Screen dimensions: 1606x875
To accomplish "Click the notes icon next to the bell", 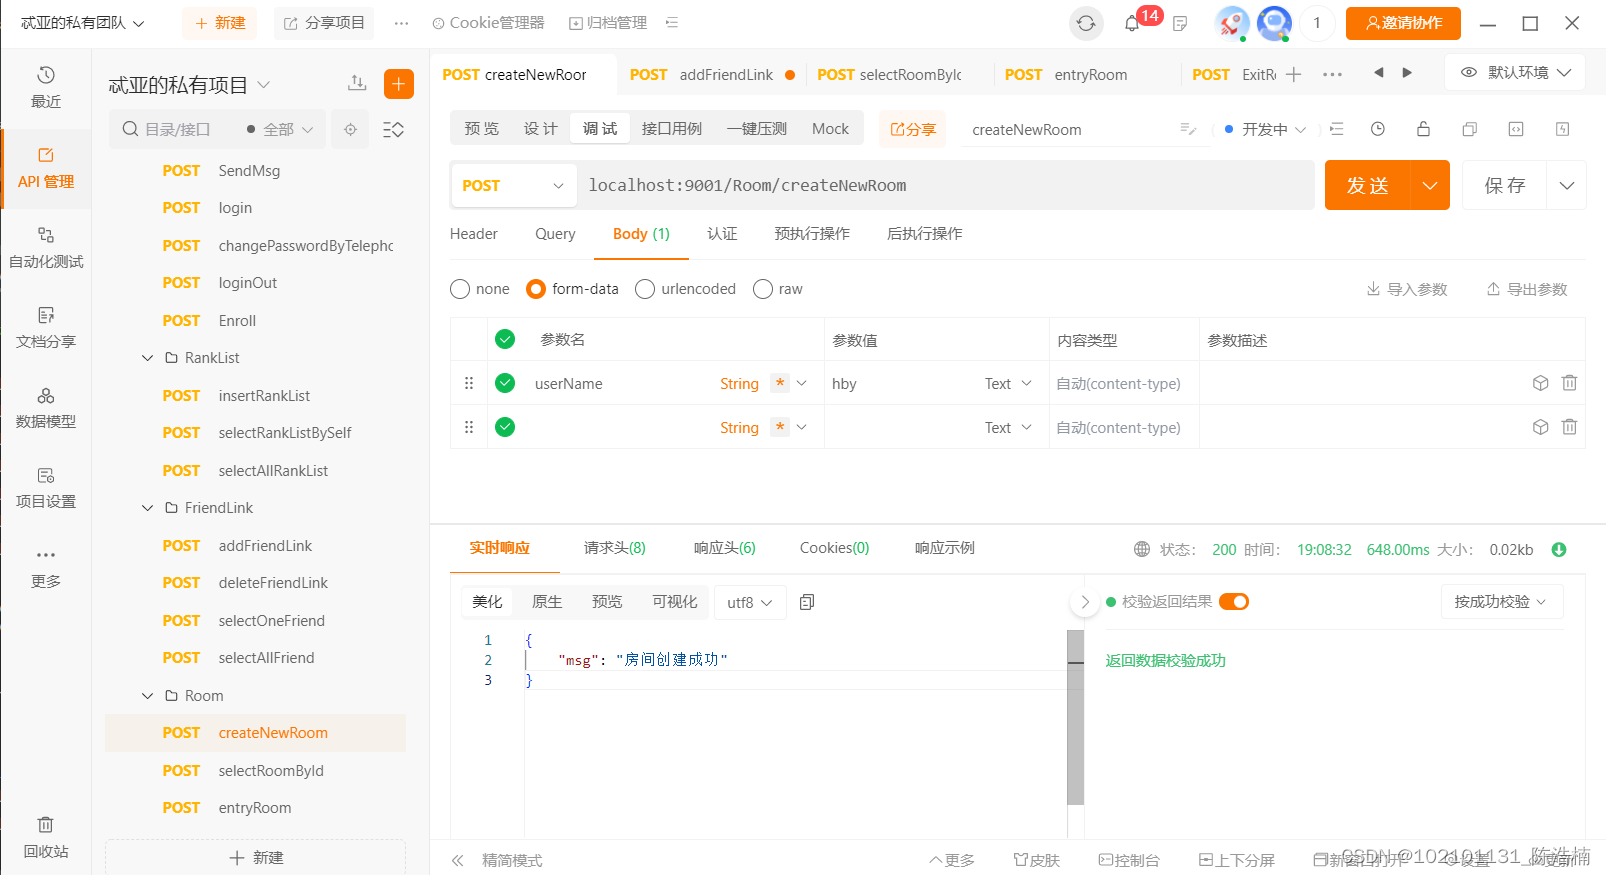I will click(x=1180, y=23).
